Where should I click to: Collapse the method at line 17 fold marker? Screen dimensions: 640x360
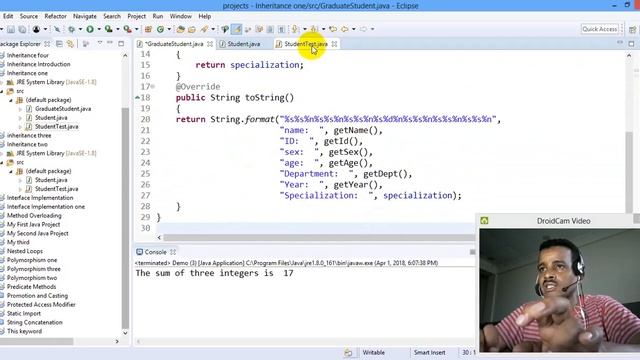[153, 87]
